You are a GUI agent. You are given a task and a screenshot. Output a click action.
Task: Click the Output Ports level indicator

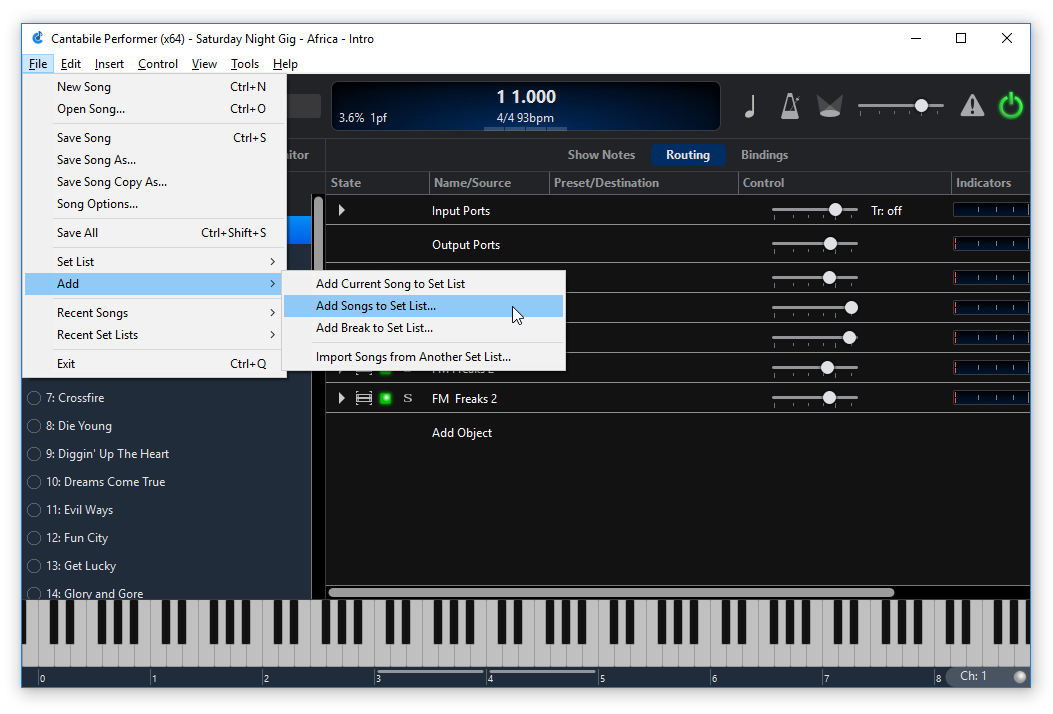click(991, 244)
